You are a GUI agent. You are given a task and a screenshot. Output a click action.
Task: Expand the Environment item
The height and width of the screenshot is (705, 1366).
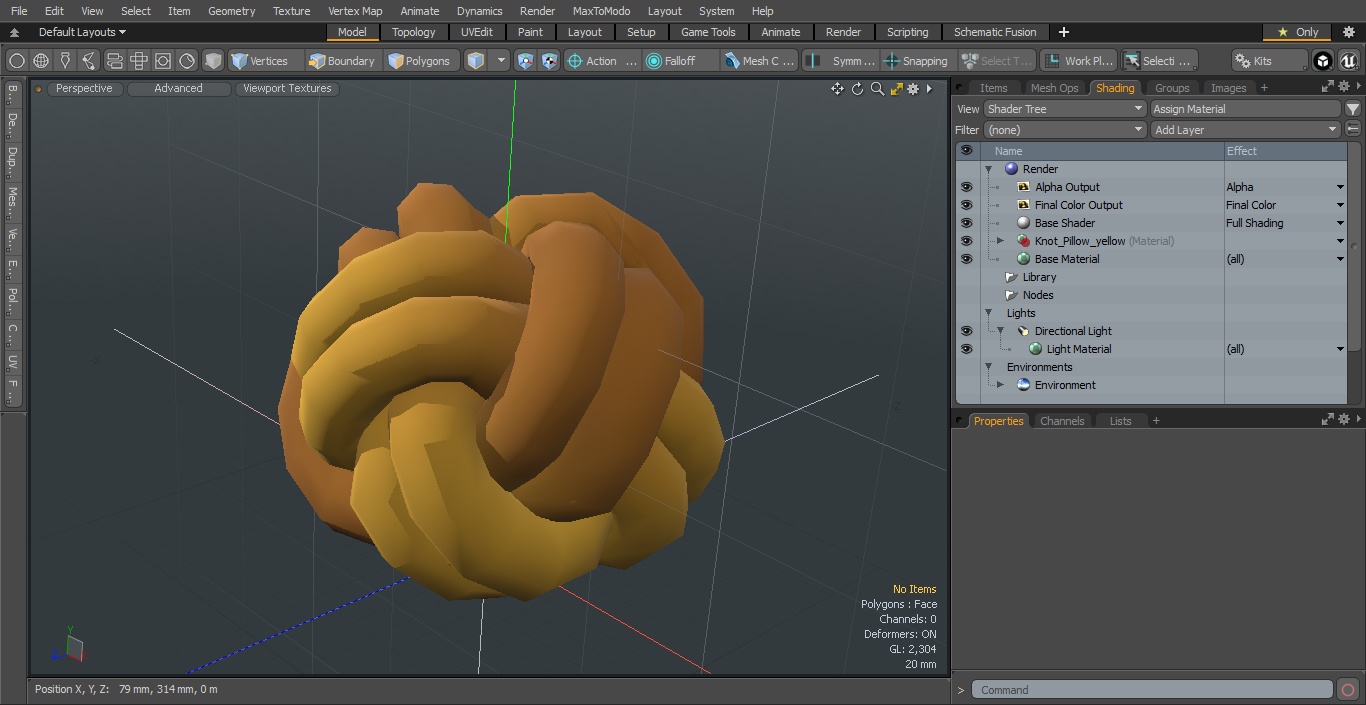[1000, 385]
